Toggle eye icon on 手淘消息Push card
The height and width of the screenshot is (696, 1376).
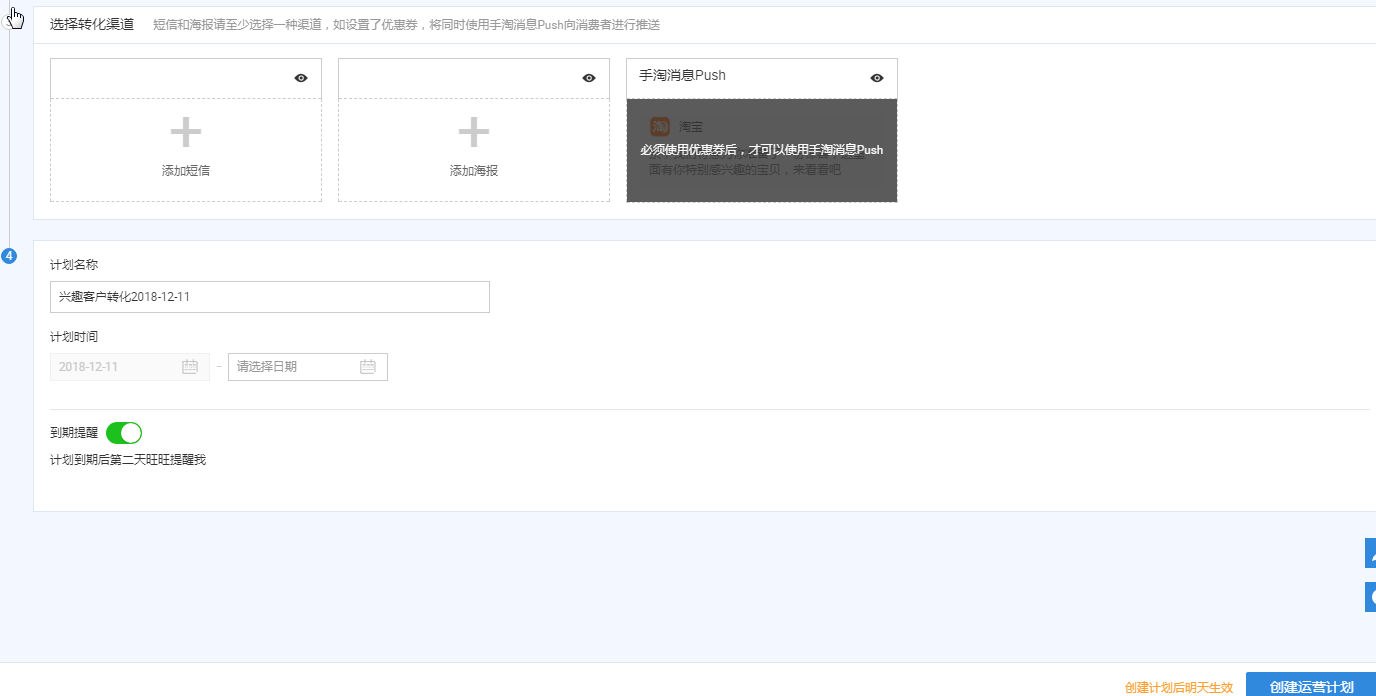click(877, 78)
